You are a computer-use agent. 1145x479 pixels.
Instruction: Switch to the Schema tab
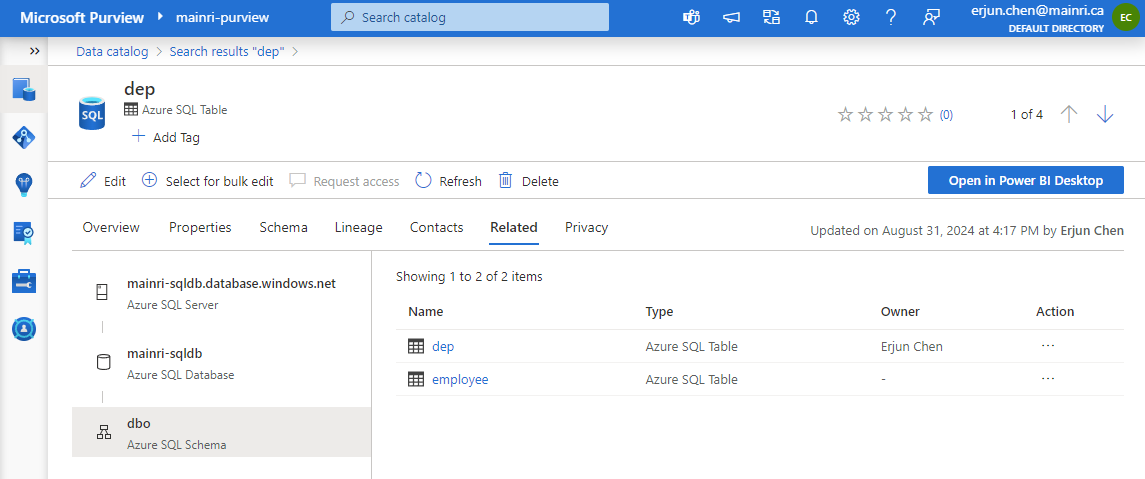click(x=283, y=227)
